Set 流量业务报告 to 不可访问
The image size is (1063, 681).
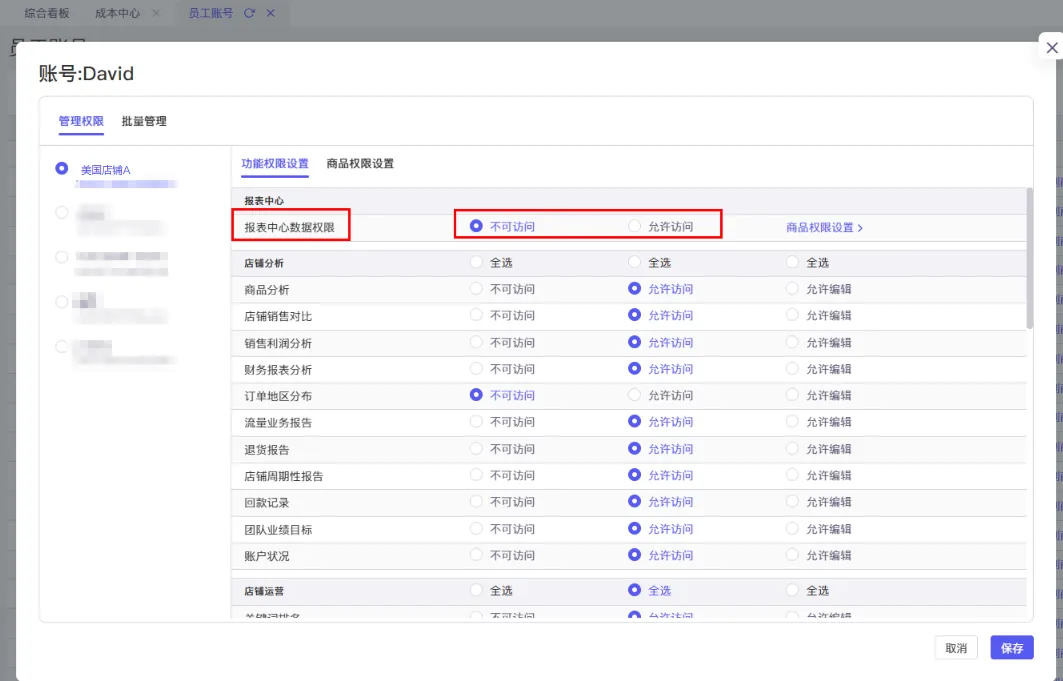point(476,421)
